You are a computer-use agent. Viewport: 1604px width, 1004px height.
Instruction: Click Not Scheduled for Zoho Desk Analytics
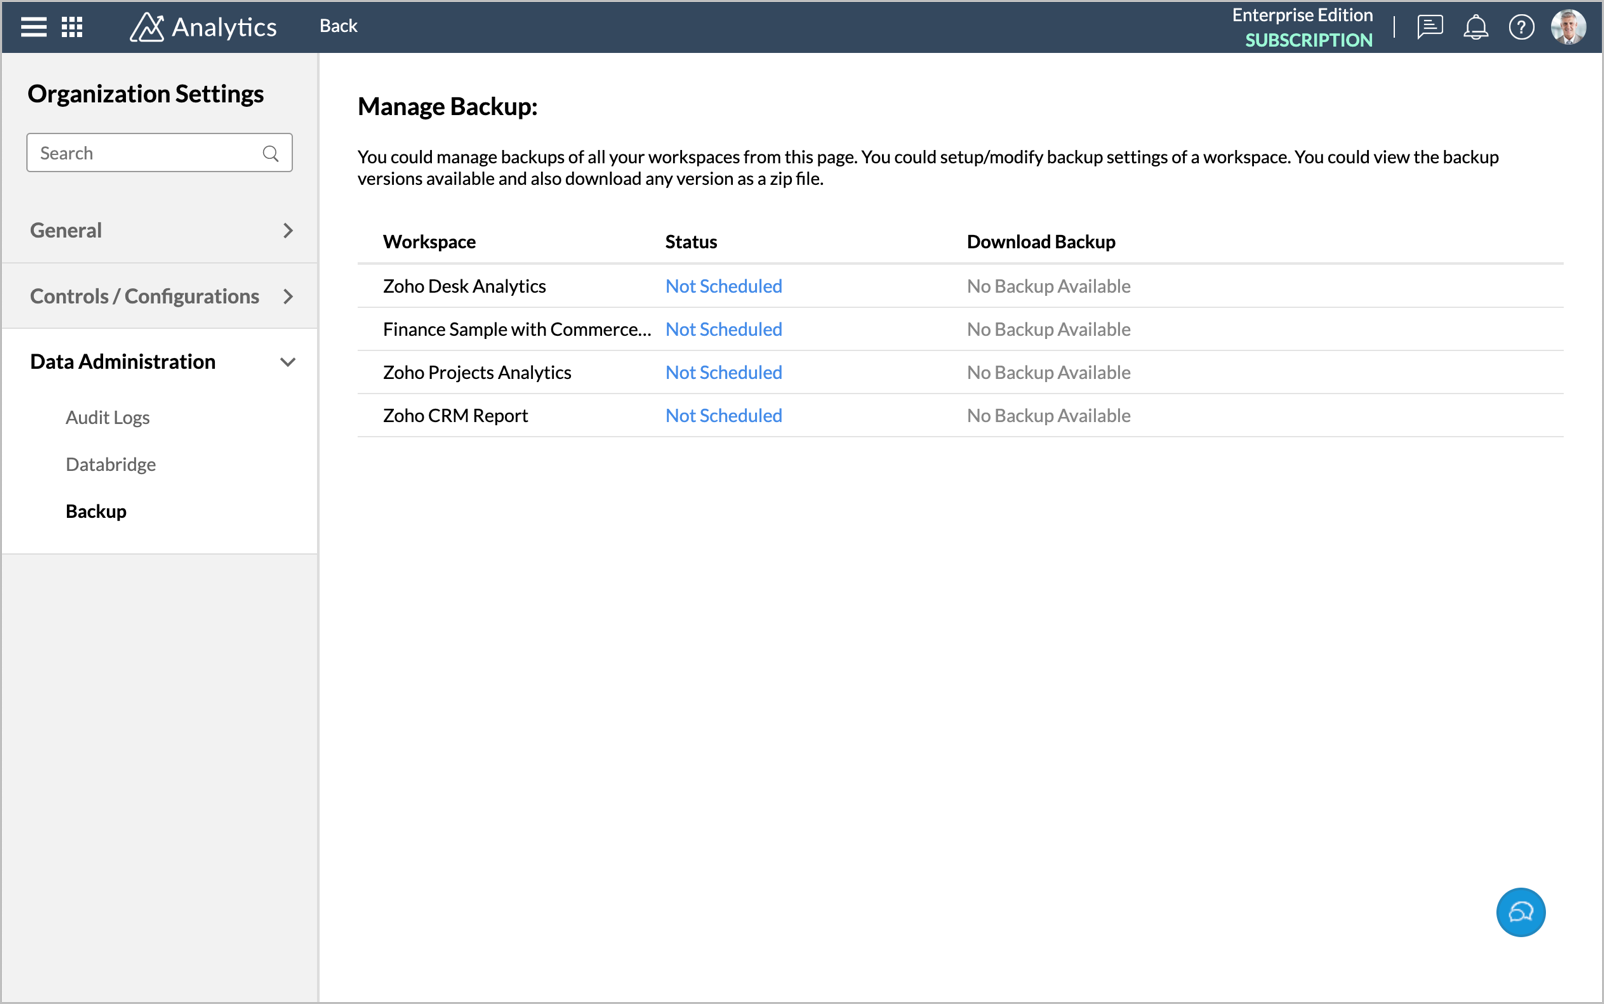[x=724, y=286]
